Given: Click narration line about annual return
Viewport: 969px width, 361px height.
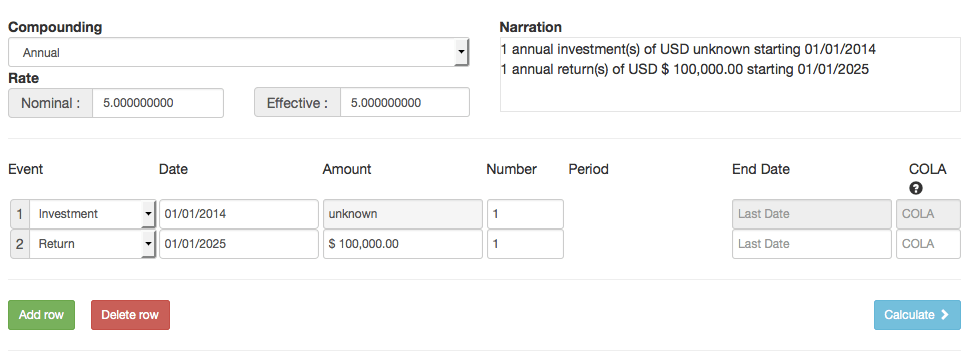Looking at the screenshot, I should (685, 69).
